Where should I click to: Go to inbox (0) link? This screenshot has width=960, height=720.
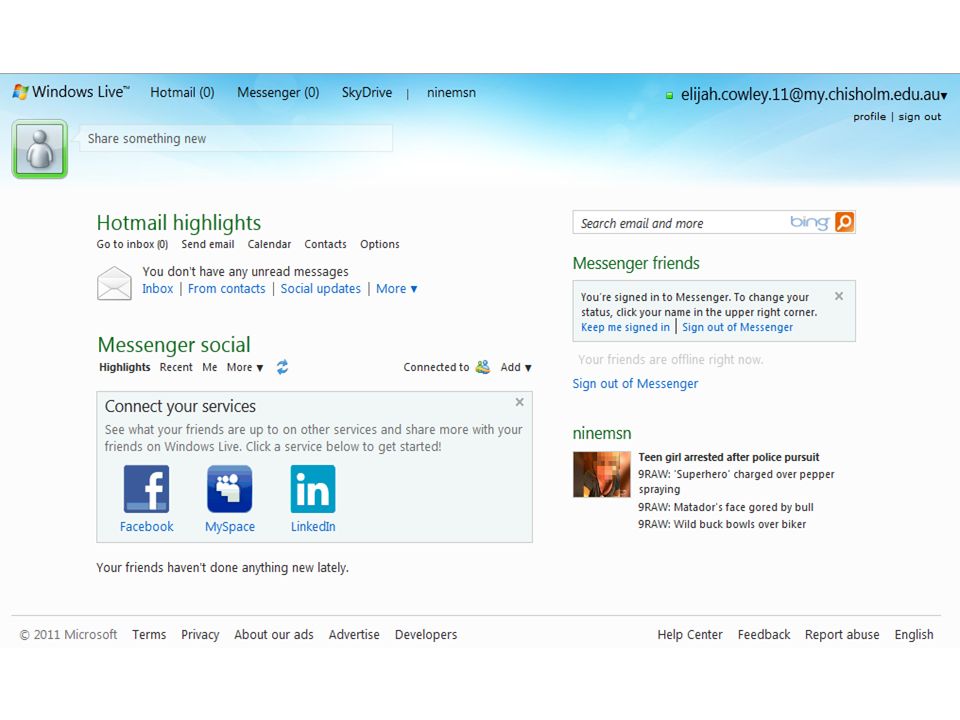coord(132,244)
